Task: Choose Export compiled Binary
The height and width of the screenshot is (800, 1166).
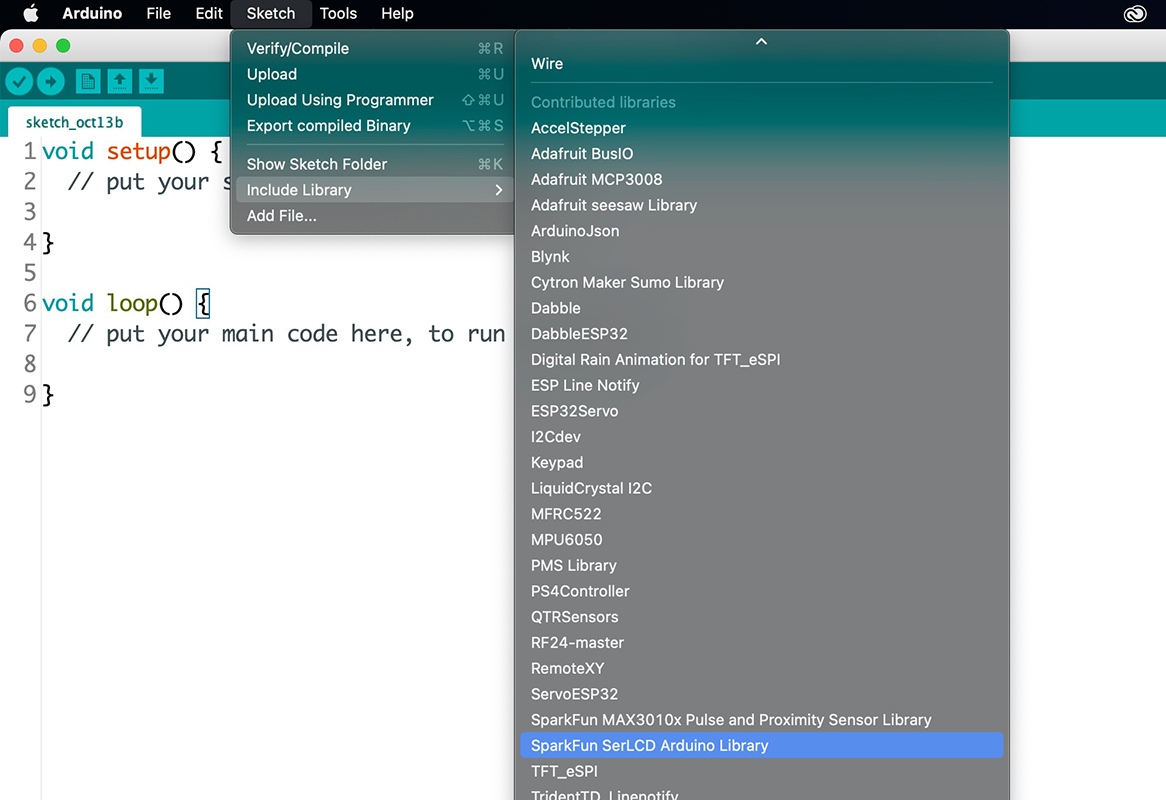Action: tap(374, 126)
